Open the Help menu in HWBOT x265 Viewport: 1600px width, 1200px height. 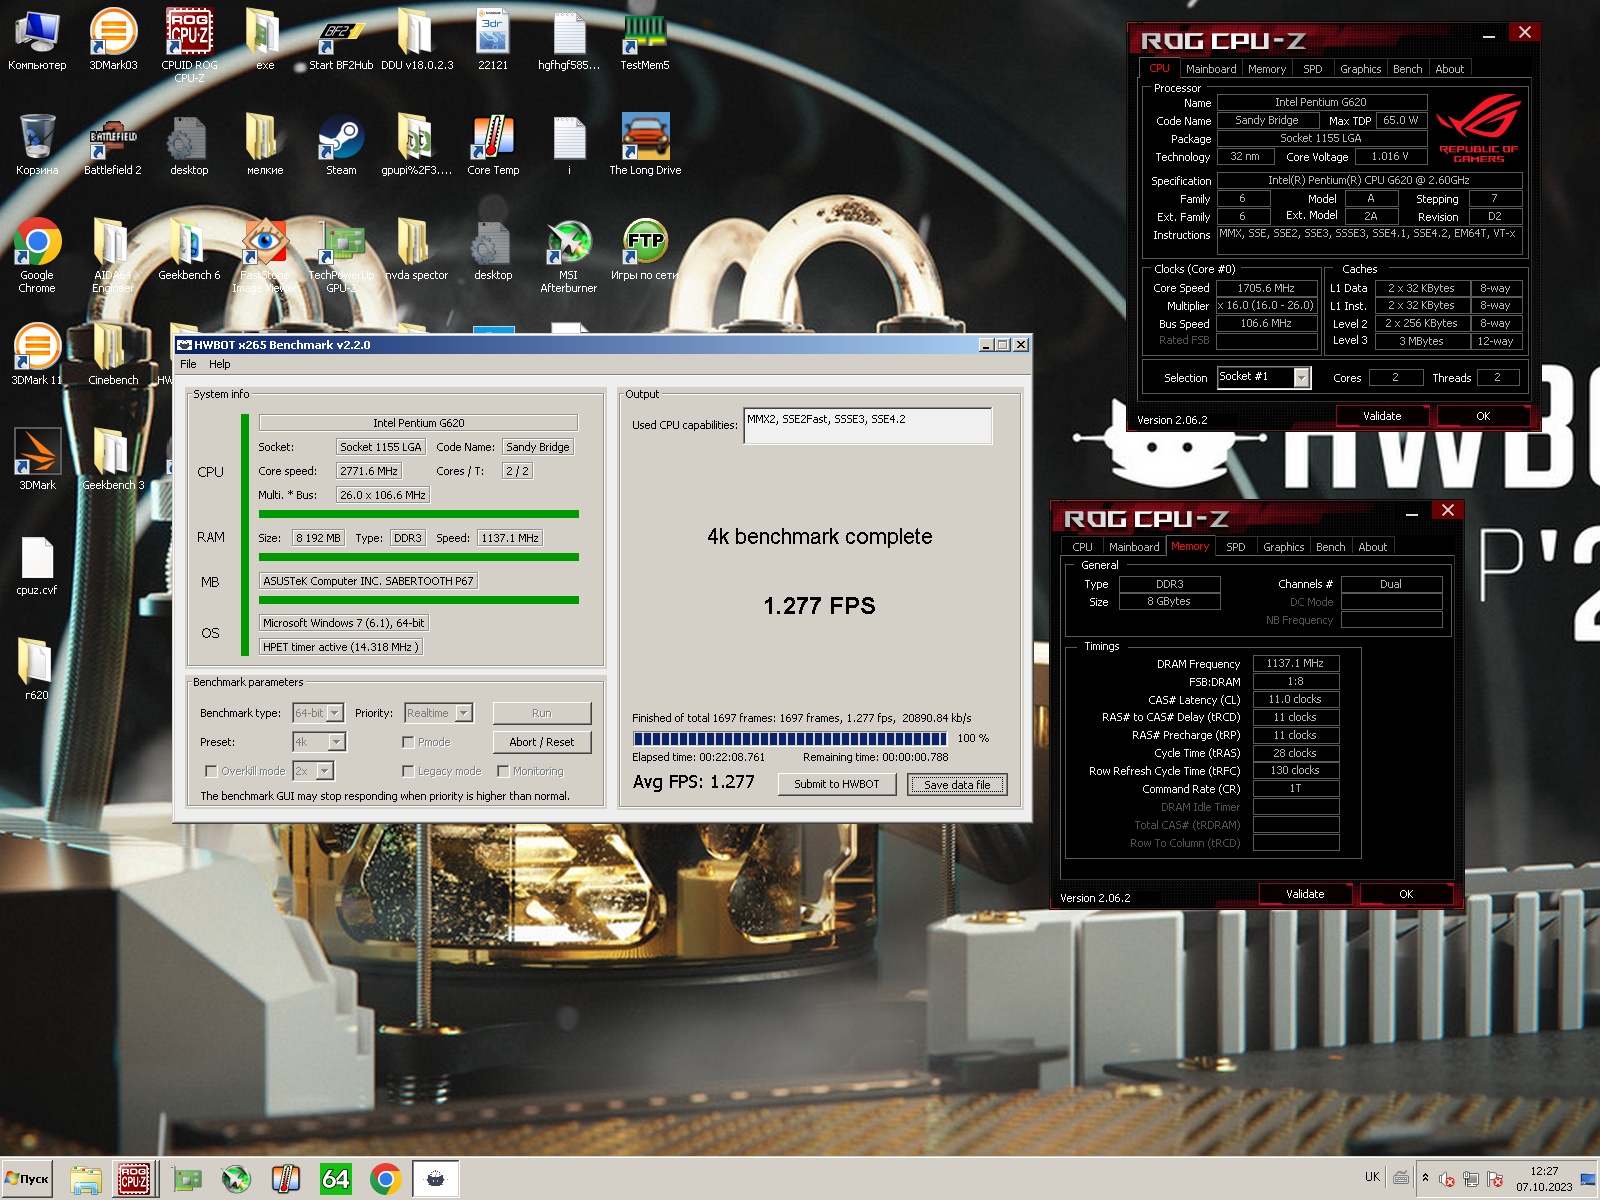[x=220, y=364]
